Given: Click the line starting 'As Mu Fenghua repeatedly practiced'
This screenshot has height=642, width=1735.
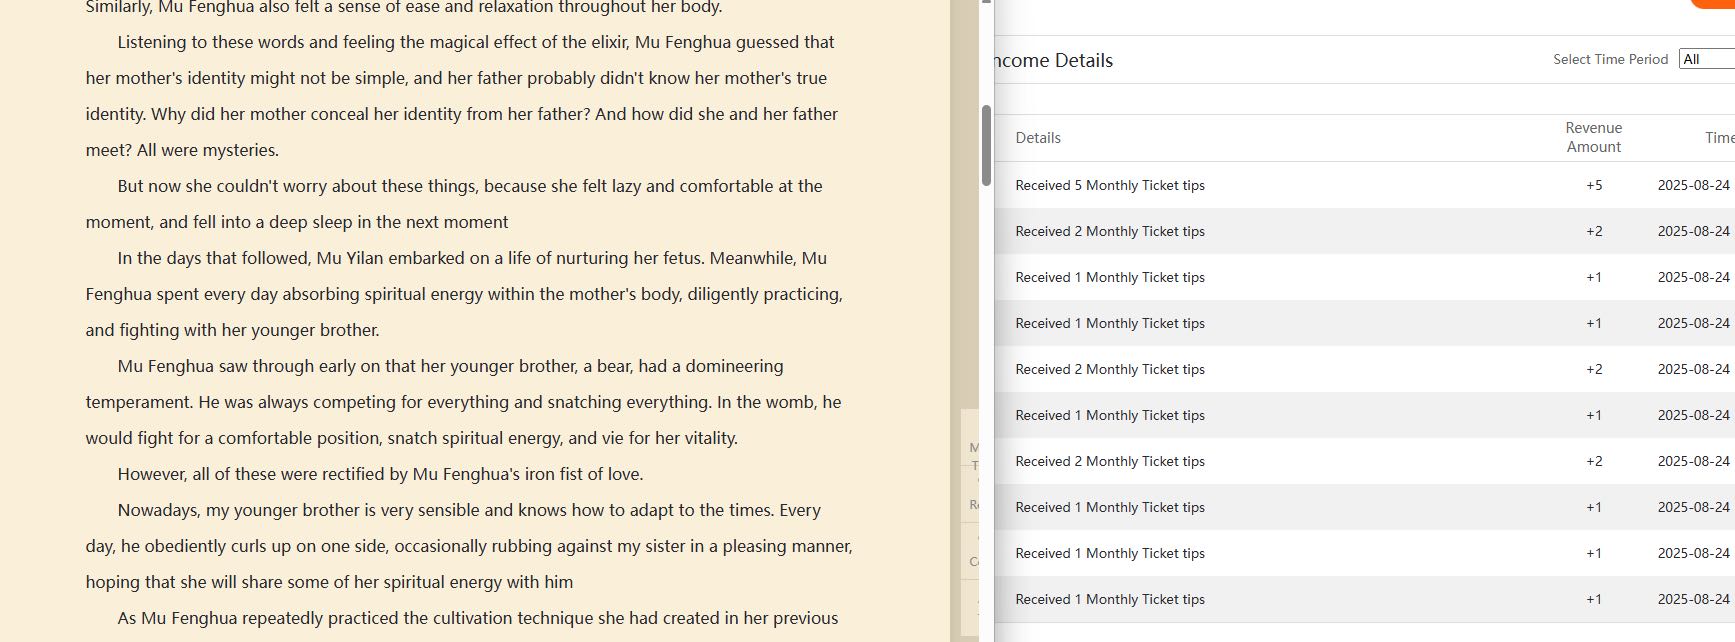Looking at the screenshot, I should click(478, 618).
